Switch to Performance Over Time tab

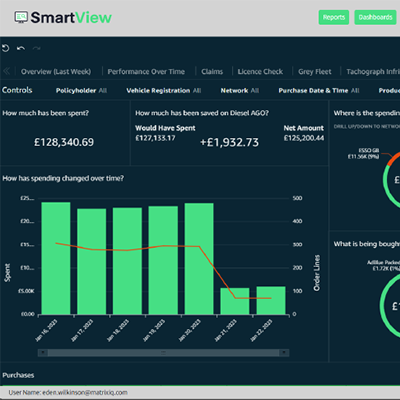click(x=146, y=72)
